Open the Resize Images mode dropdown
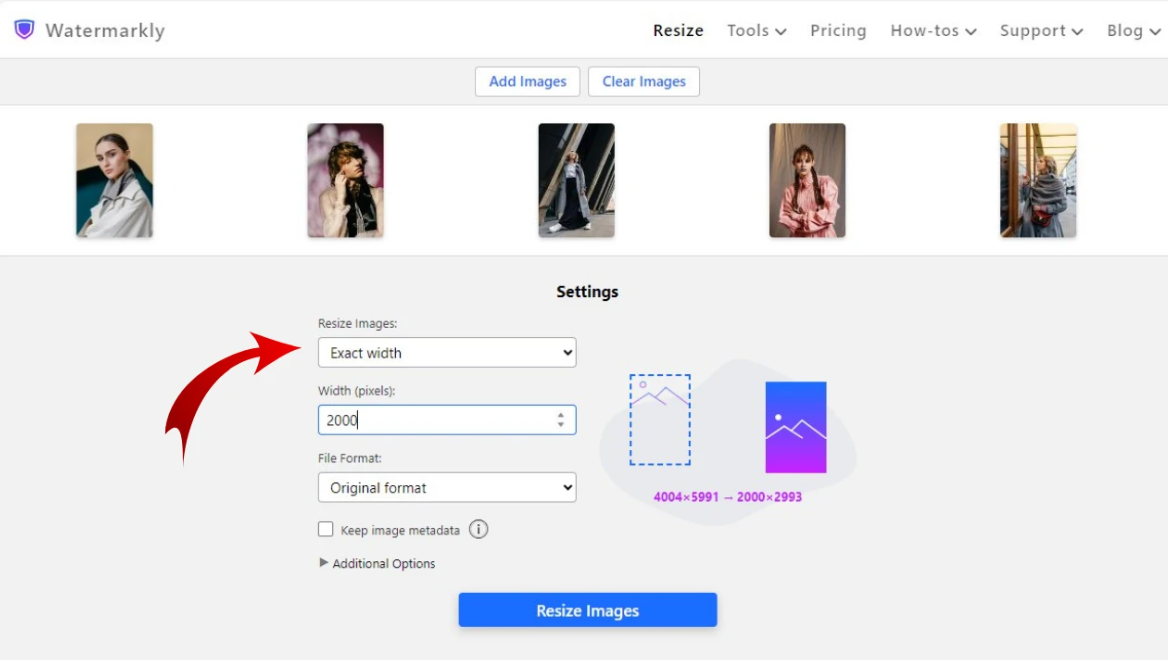 click(447, 353)
